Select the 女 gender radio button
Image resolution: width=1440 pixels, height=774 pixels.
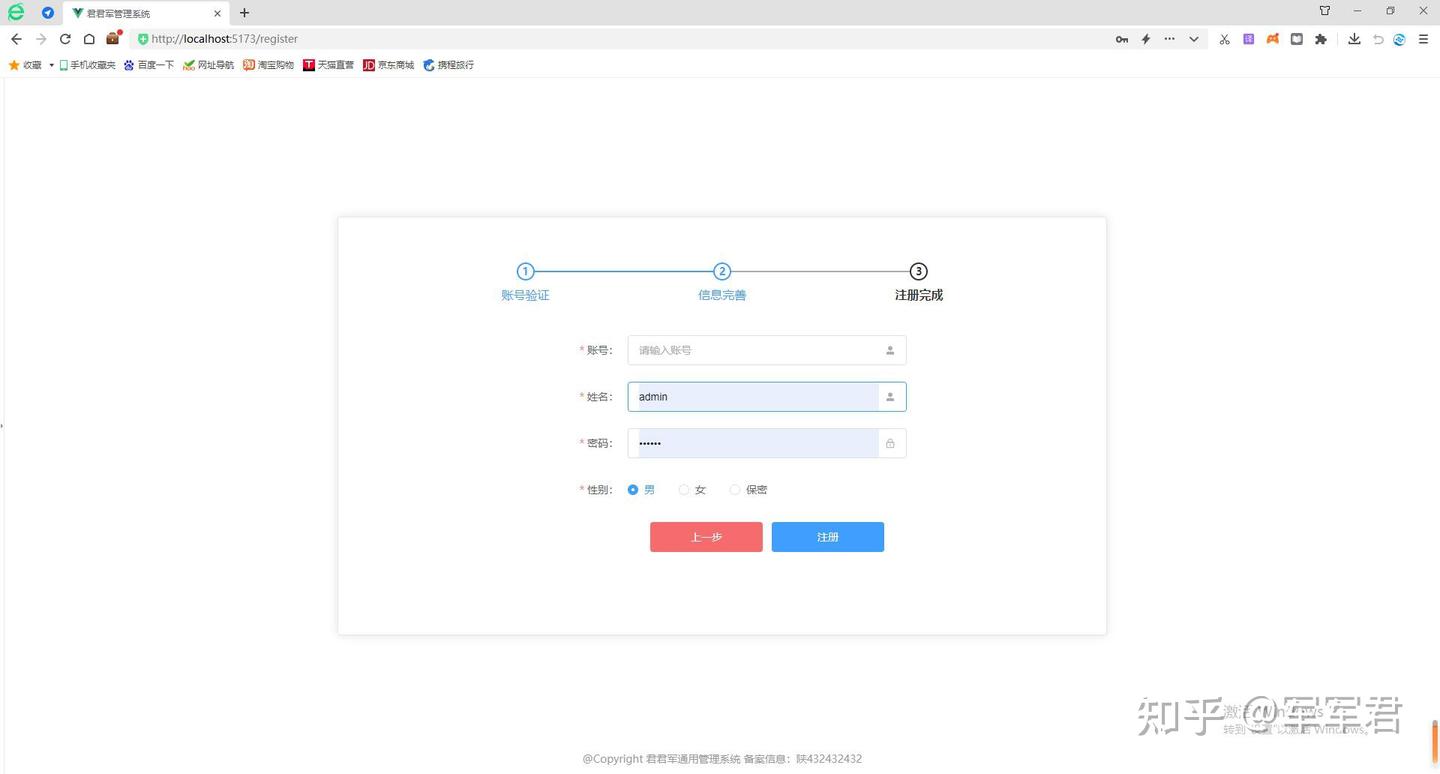point(684,489)
